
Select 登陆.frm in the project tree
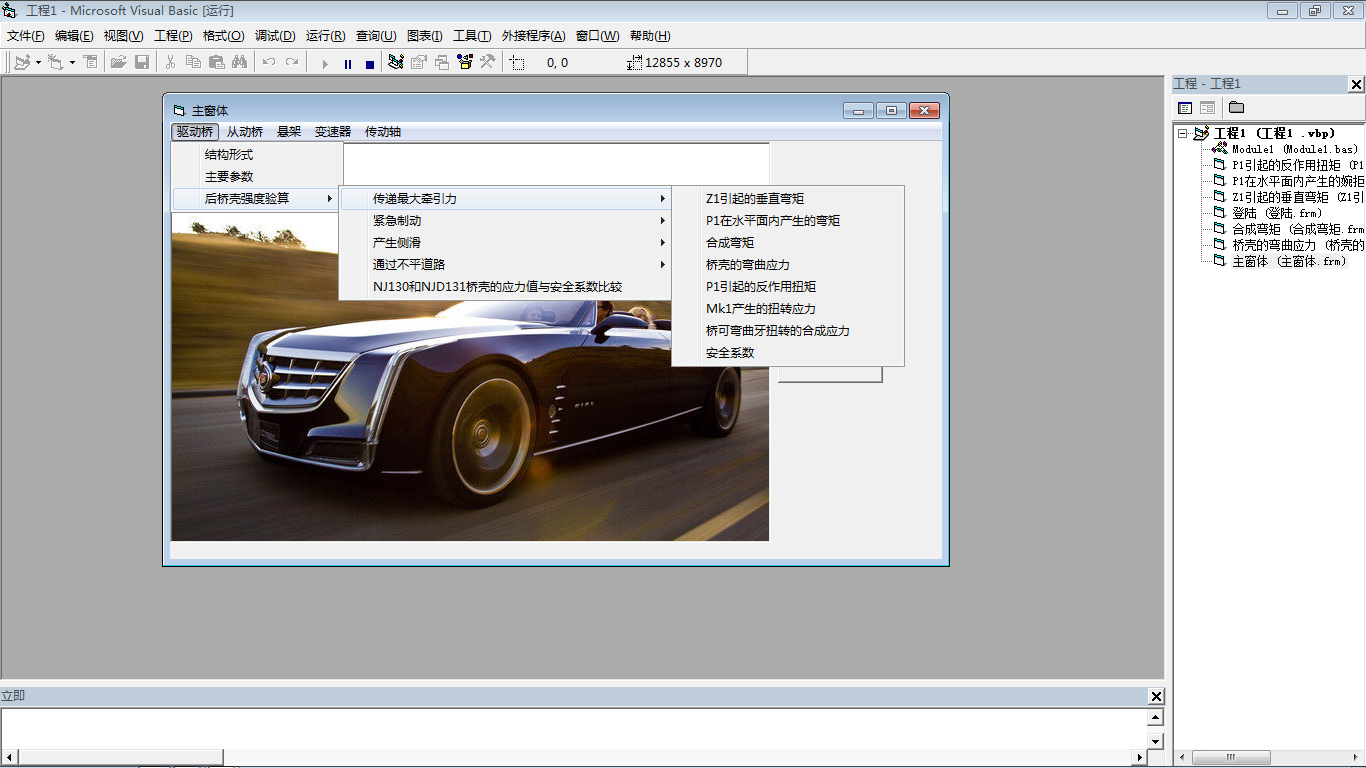pos(1276,213)
